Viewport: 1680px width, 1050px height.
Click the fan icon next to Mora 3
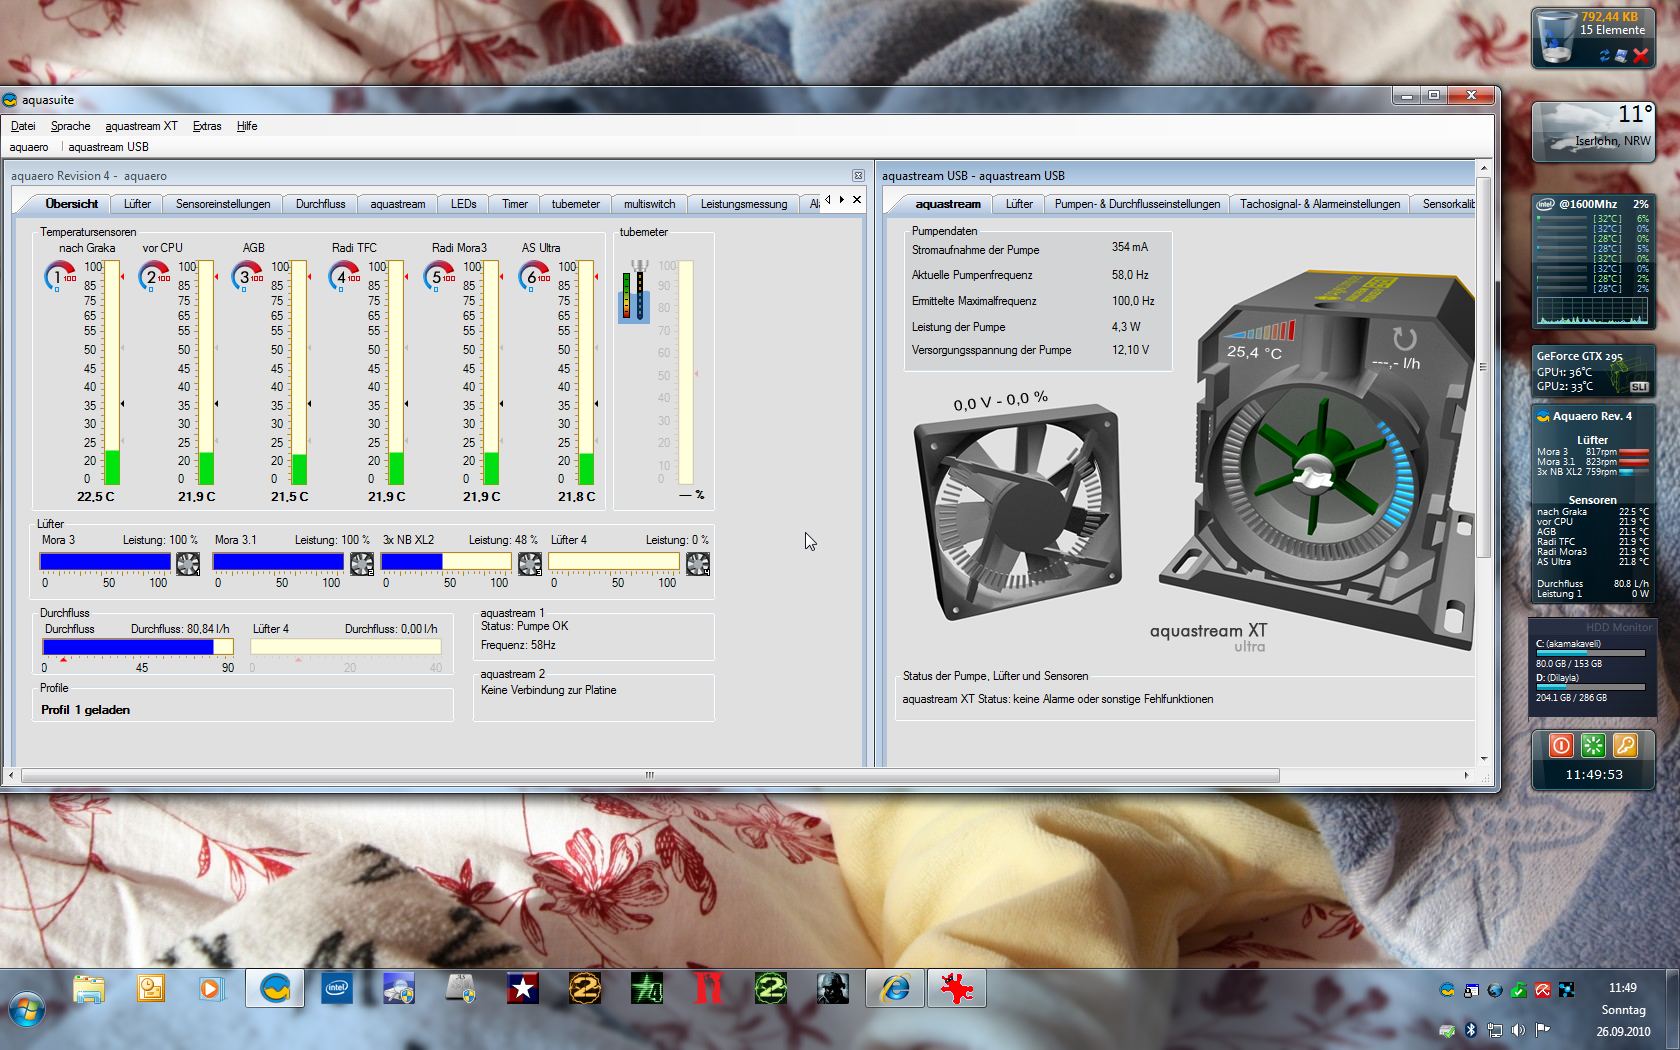click(x=188, y=563)
